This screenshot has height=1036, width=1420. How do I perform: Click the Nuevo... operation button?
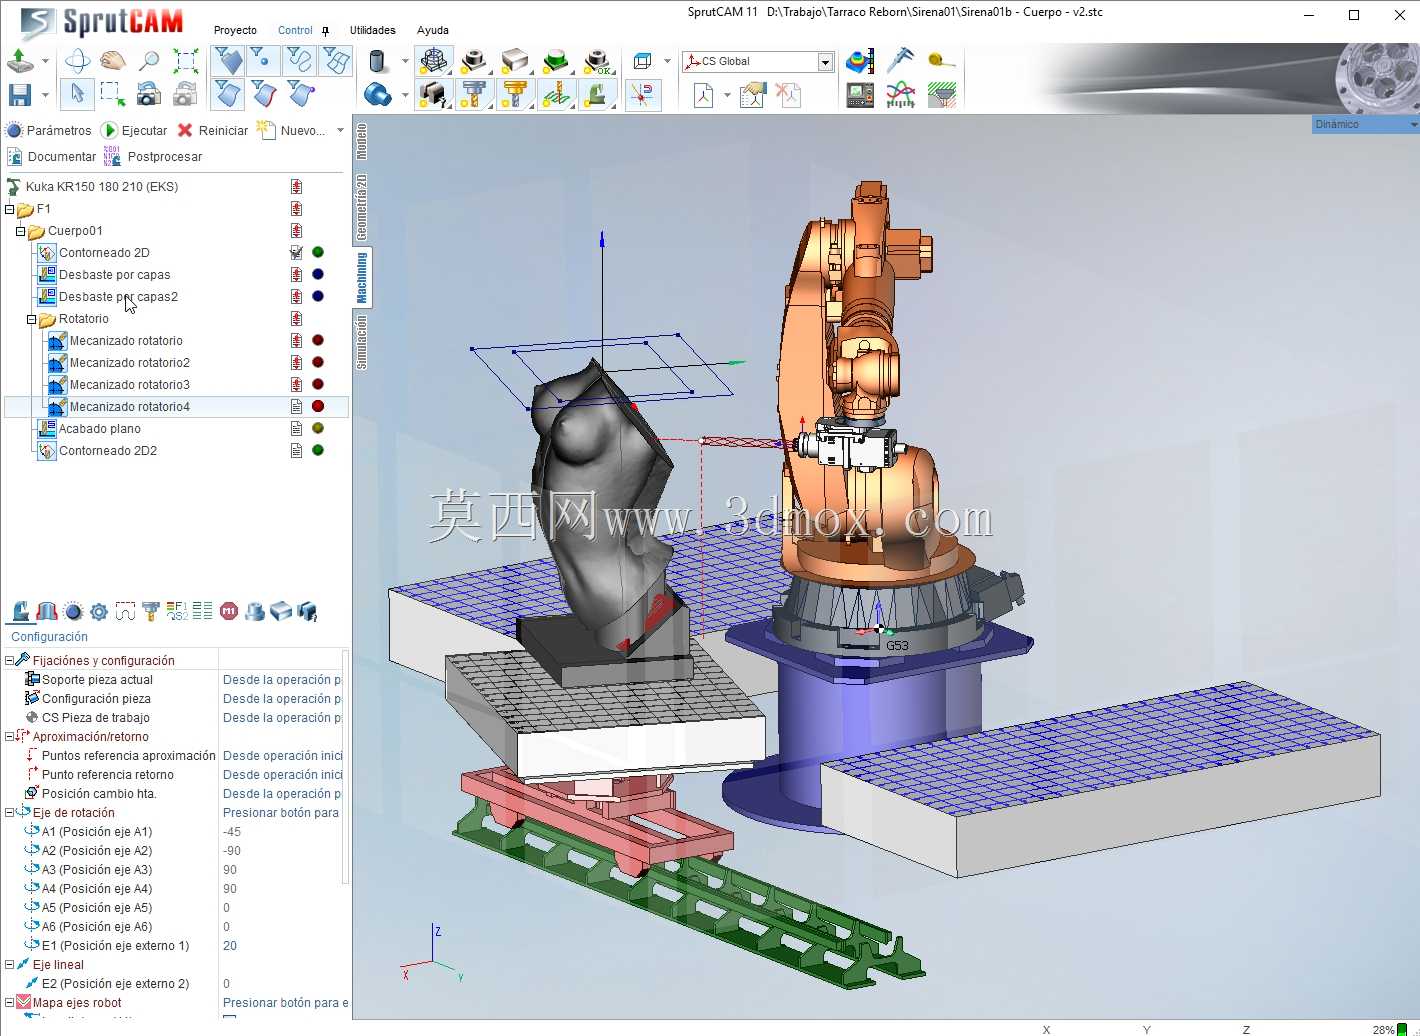coord(291,130)
